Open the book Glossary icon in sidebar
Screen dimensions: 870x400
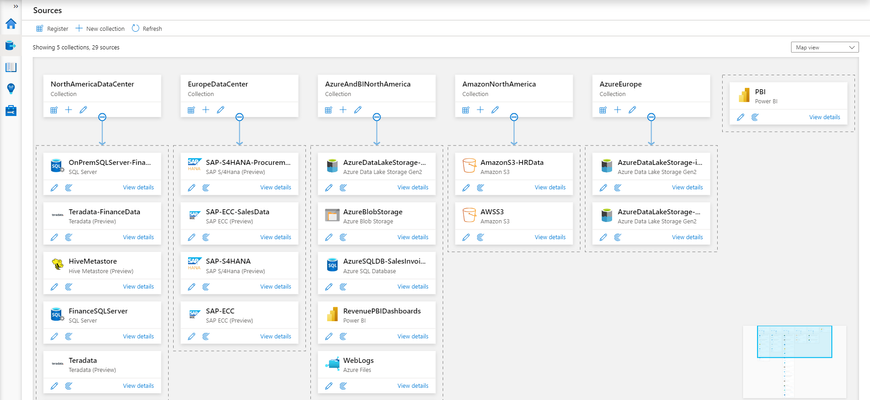(x=11, y=68)
